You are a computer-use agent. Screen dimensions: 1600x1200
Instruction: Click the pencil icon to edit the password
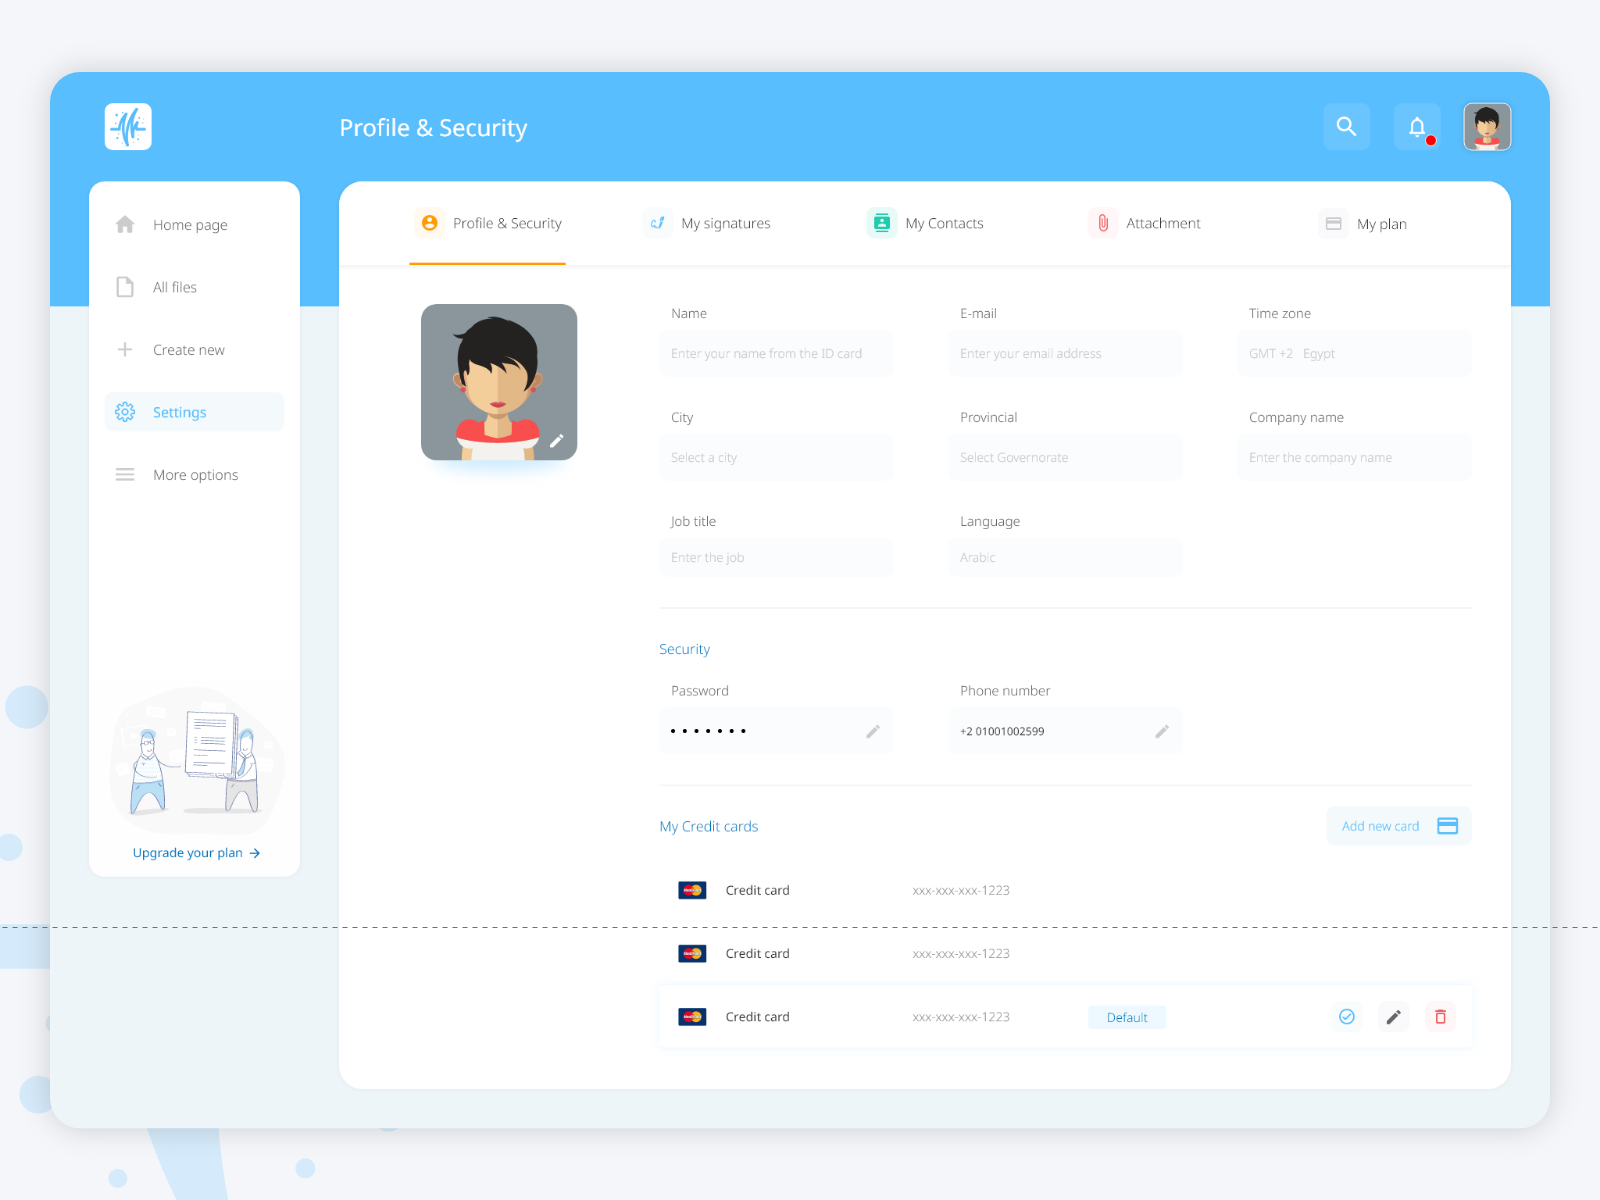coord(872,730)
